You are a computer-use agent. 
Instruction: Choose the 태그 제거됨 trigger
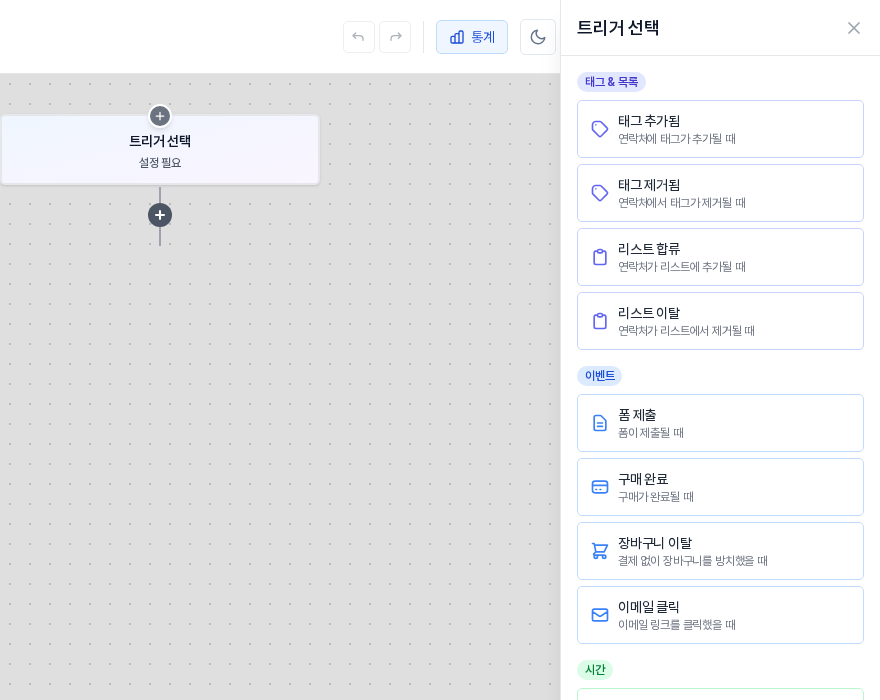point(720,193)
